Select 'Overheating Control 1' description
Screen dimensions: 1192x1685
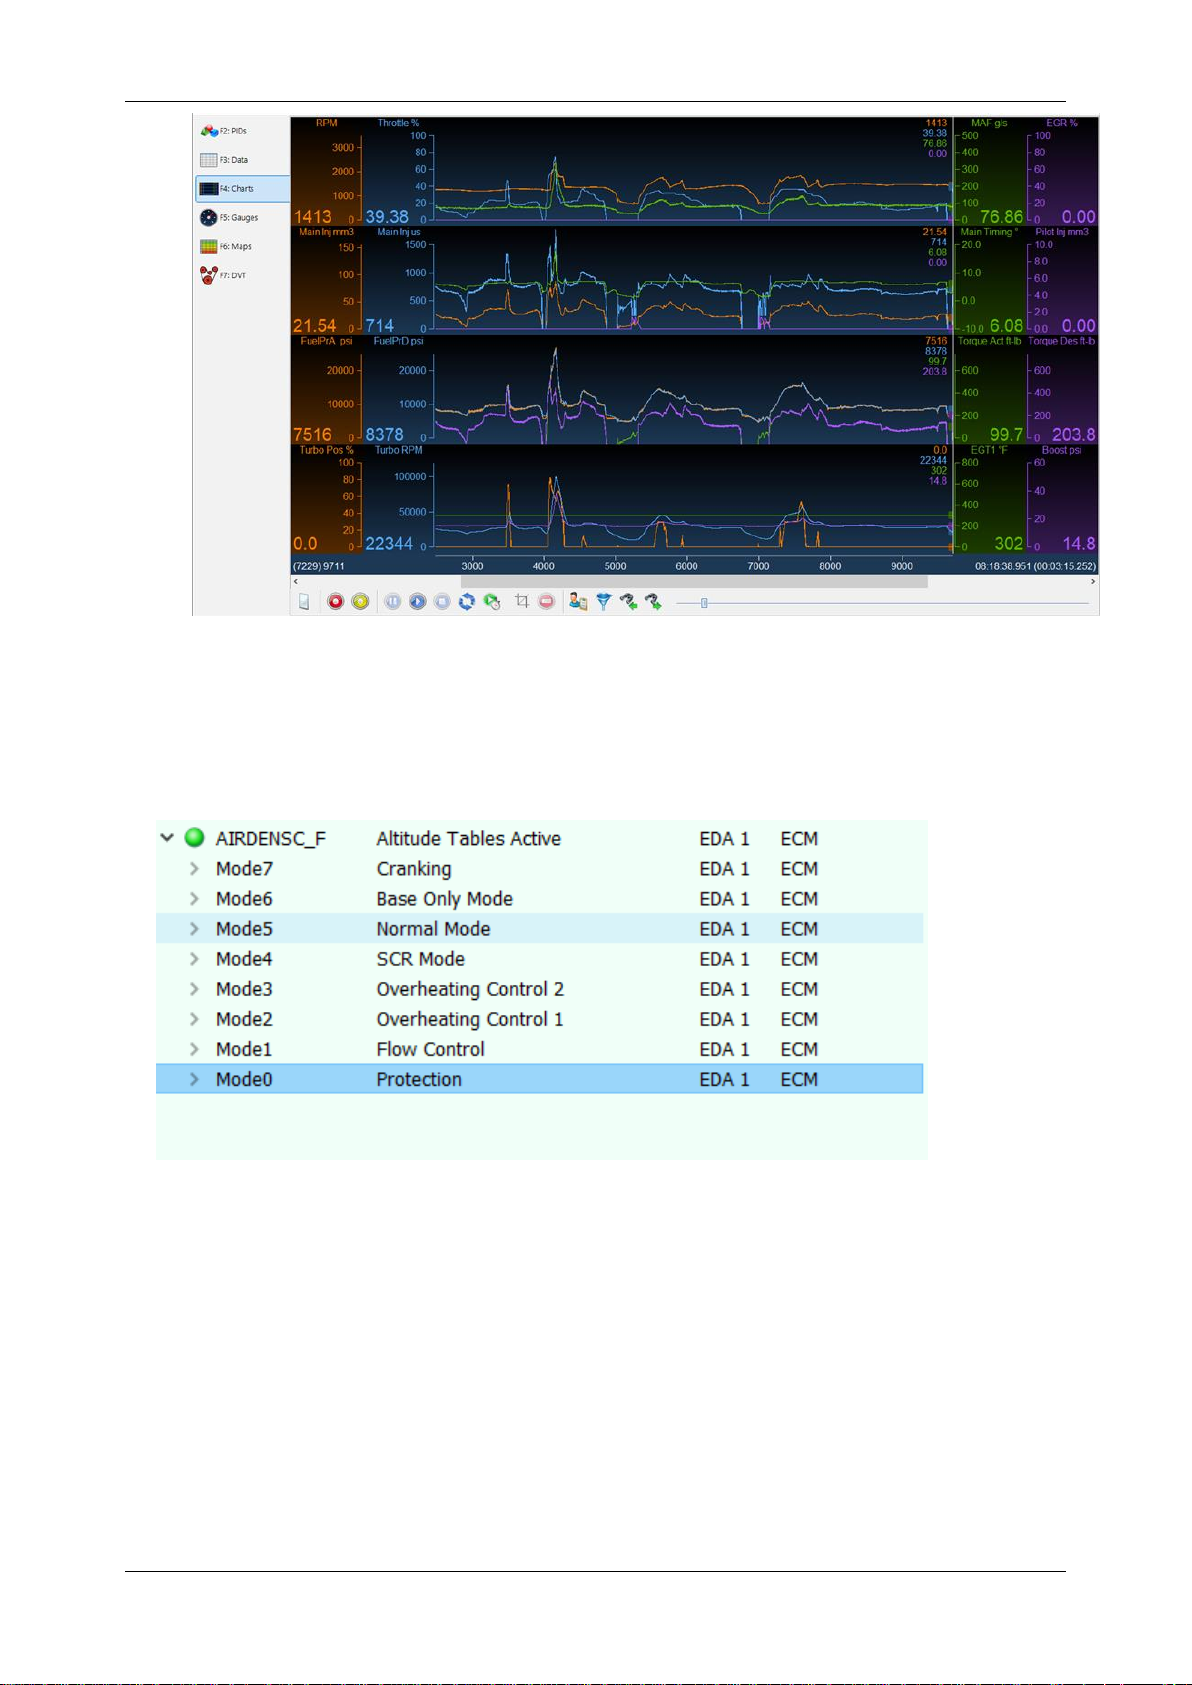[470, 1019]
